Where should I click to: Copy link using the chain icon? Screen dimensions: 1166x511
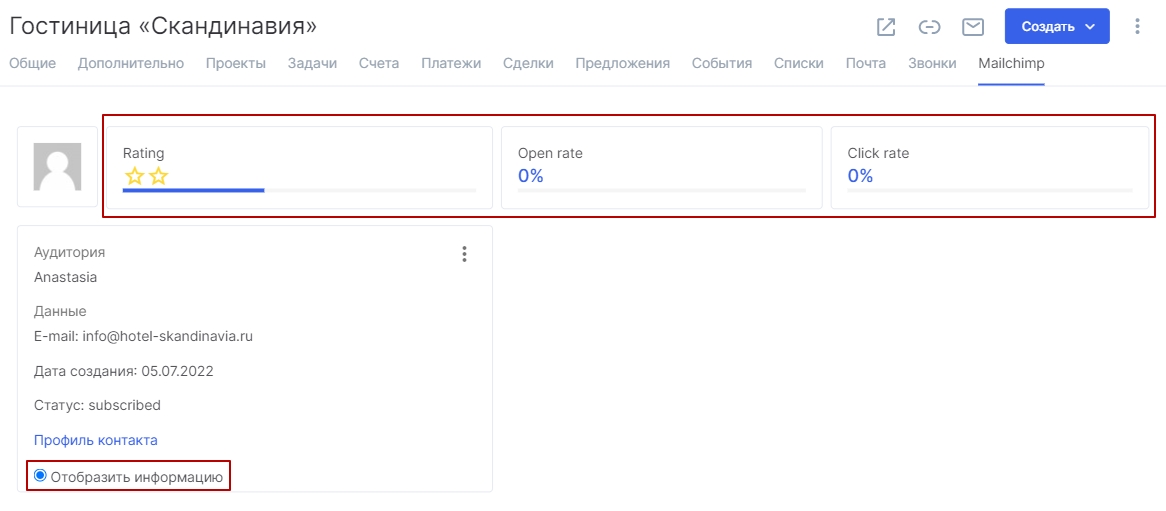coord(929,27)
